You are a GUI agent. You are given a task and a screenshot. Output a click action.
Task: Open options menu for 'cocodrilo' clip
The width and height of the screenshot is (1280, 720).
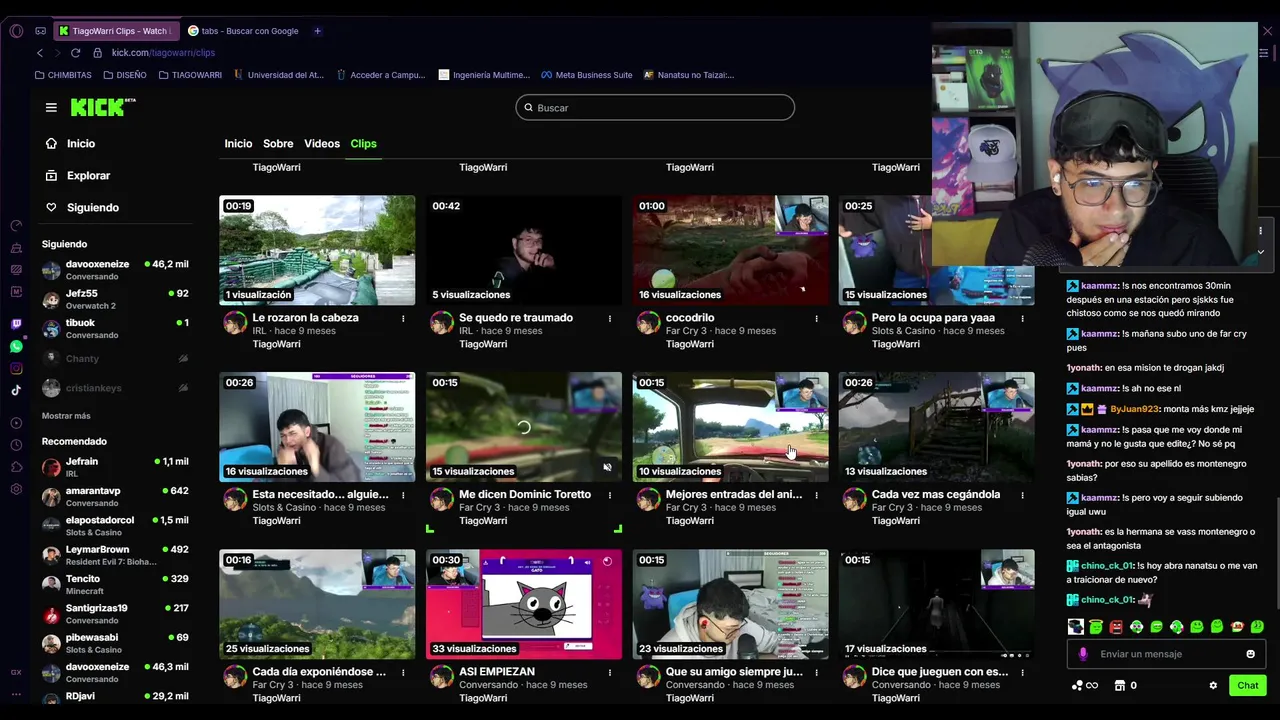pyautogui.click(x=816, y=318)
